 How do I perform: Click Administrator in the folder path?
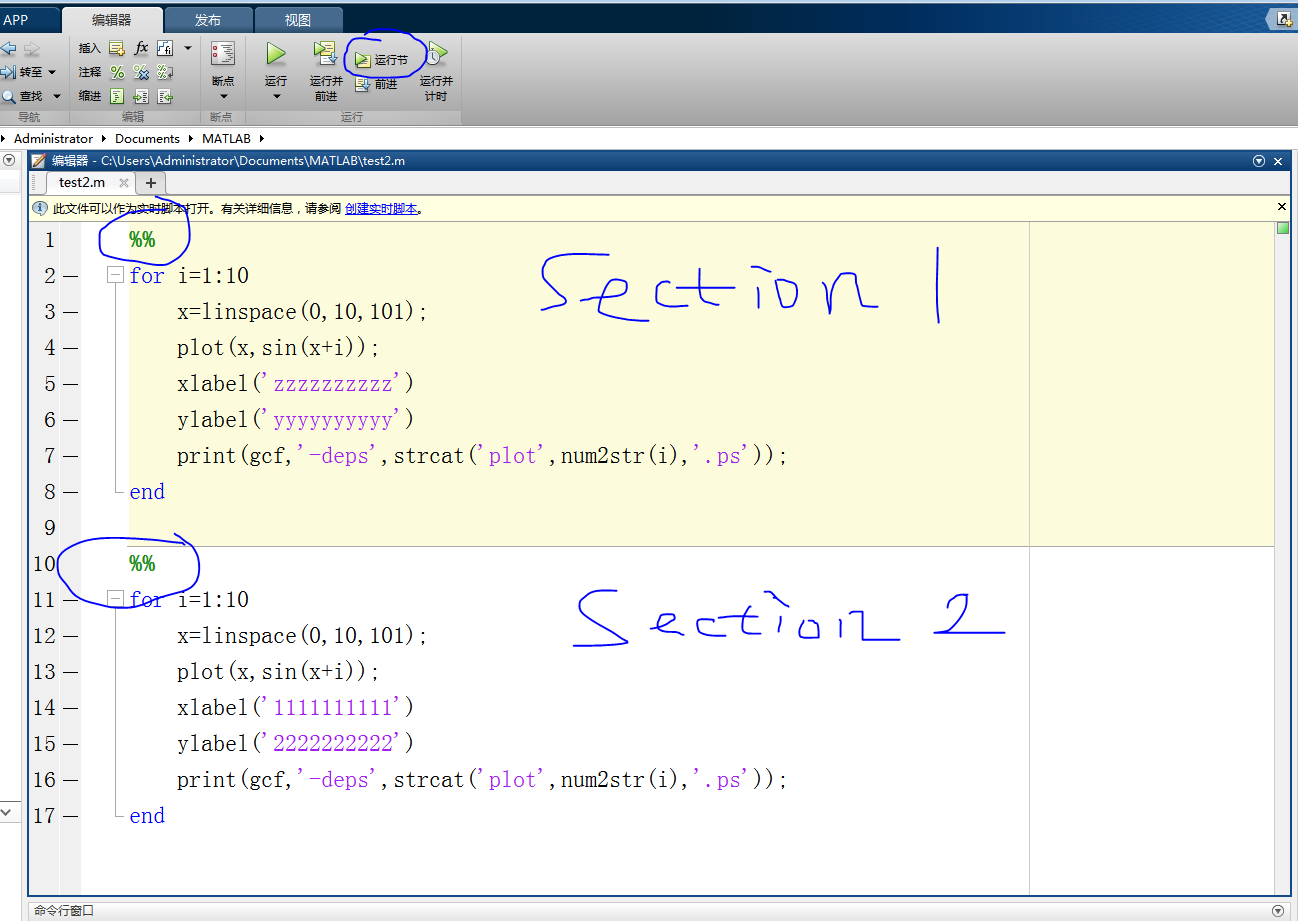pos(53,139)
